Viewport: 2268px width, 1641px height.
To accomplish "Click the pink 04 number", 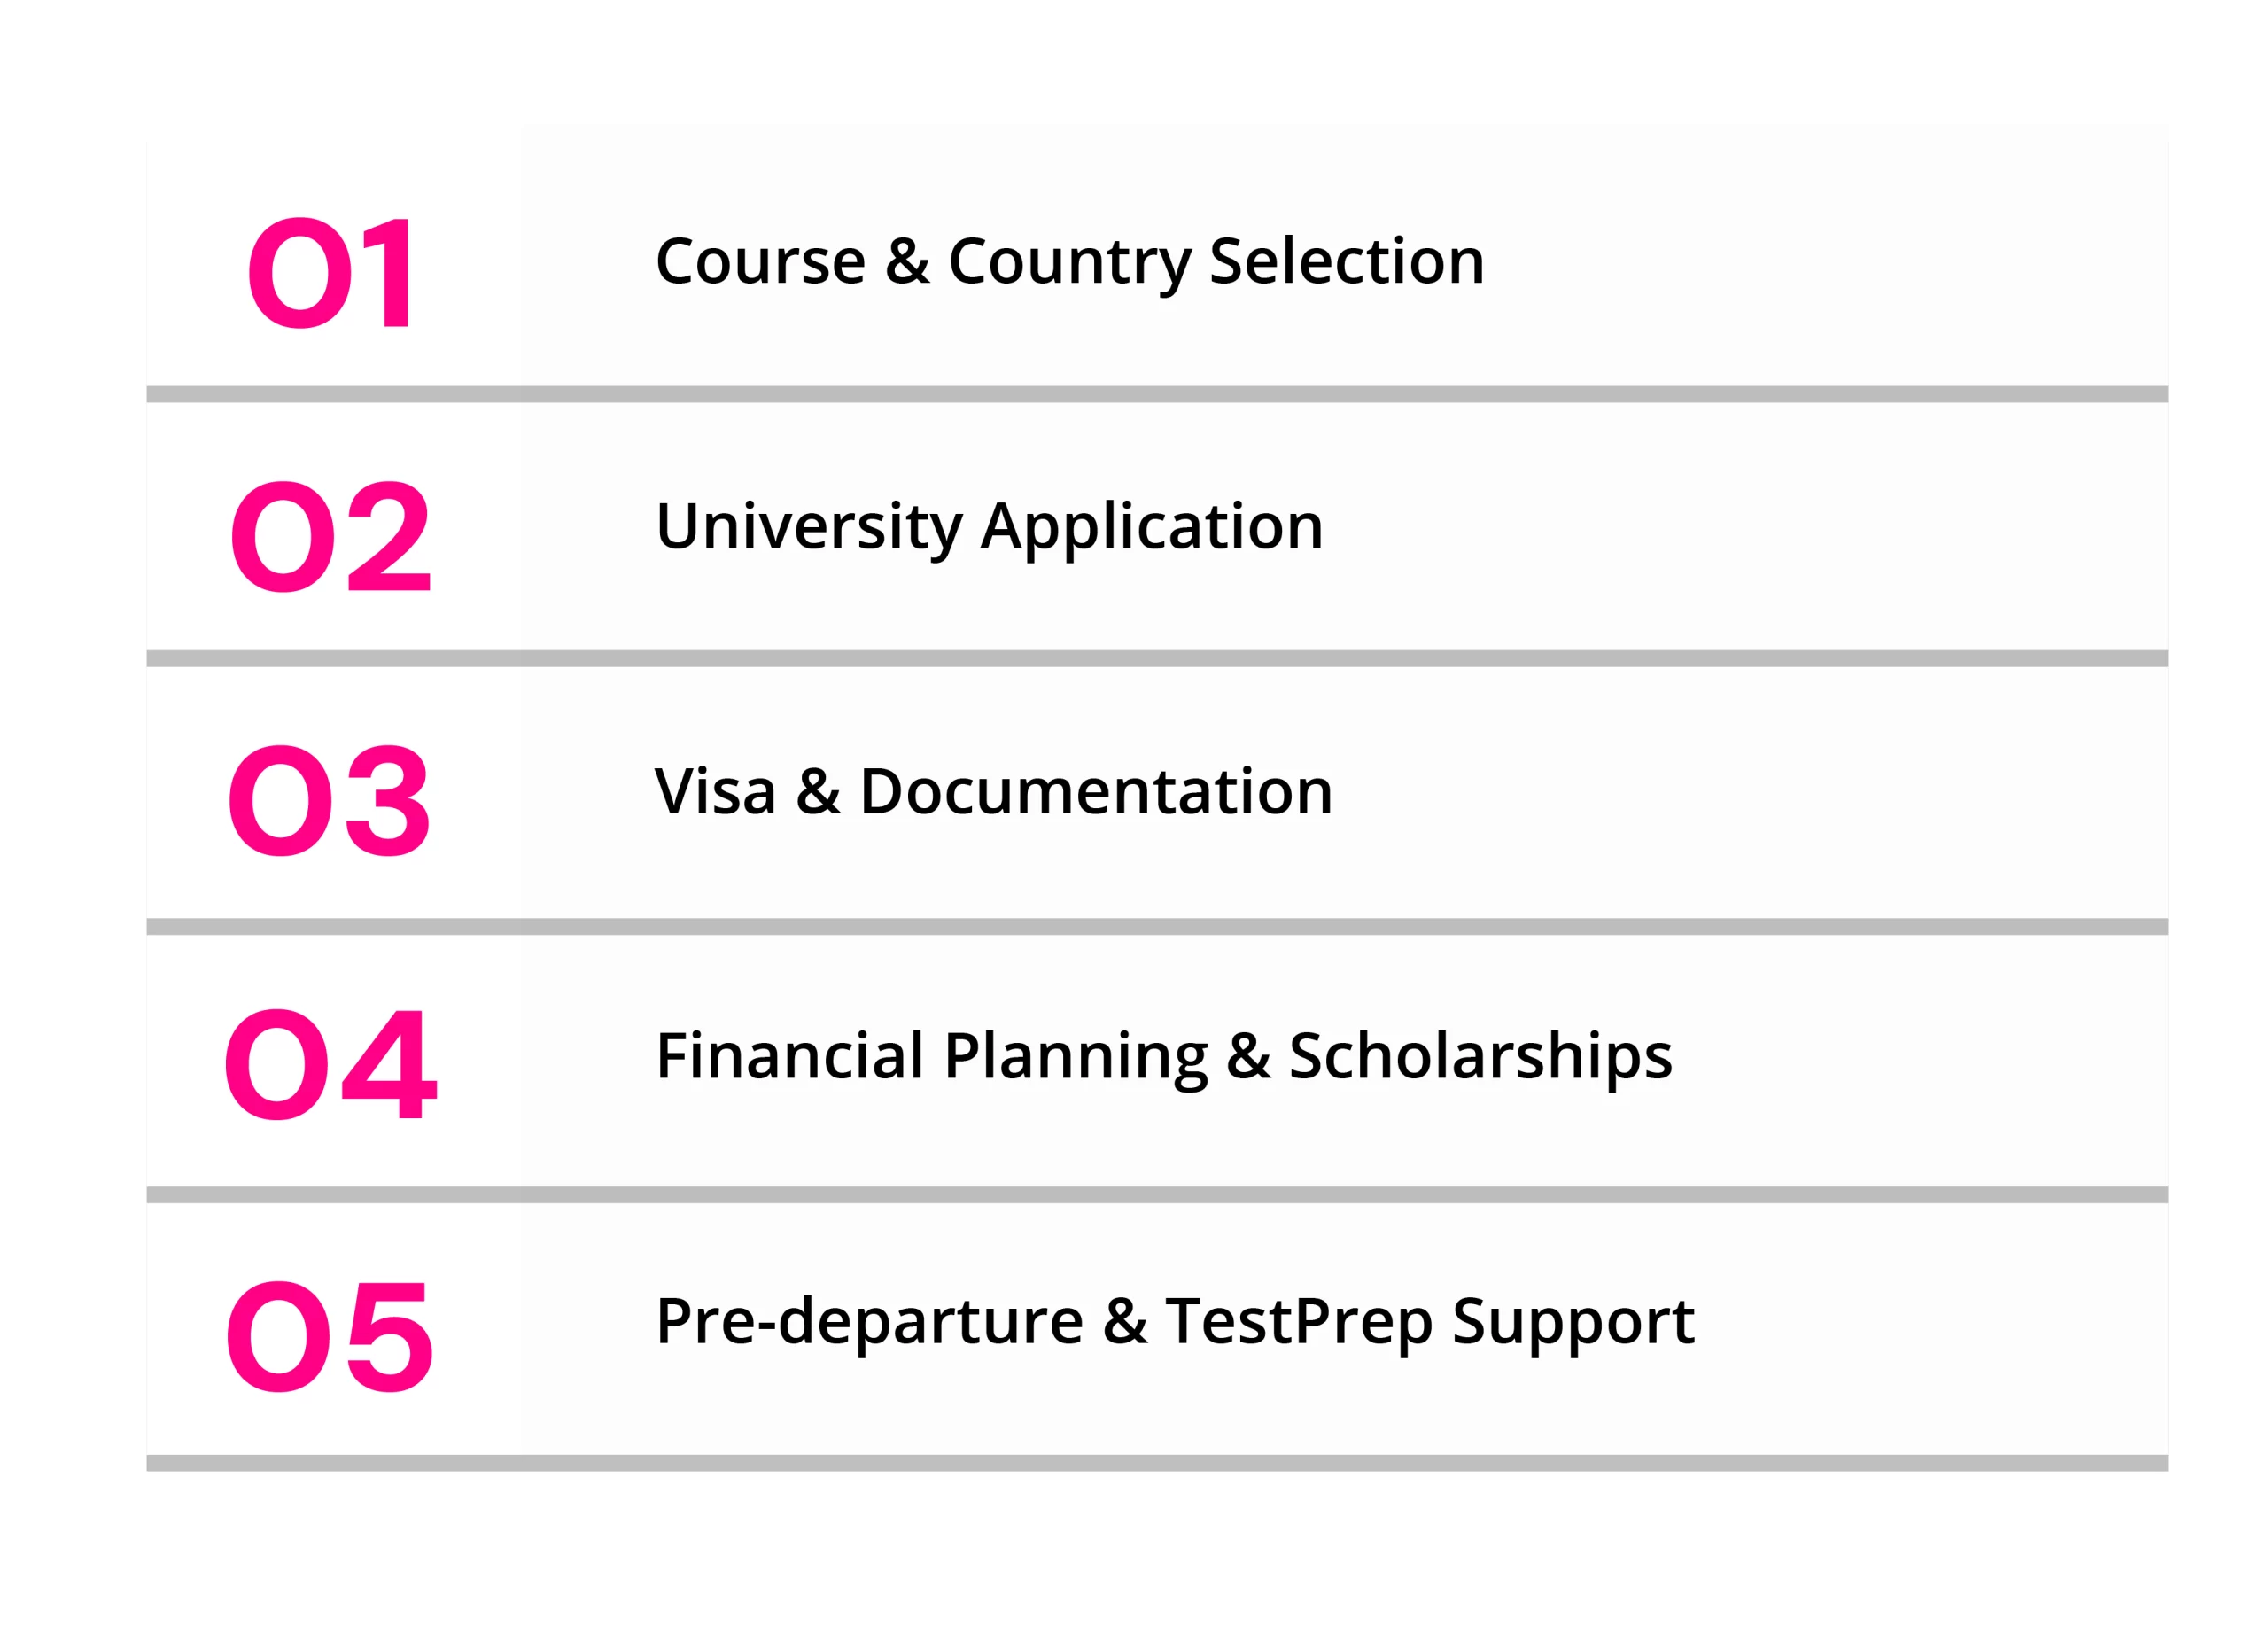I will pyautogui.click(x=330, y=1064).
